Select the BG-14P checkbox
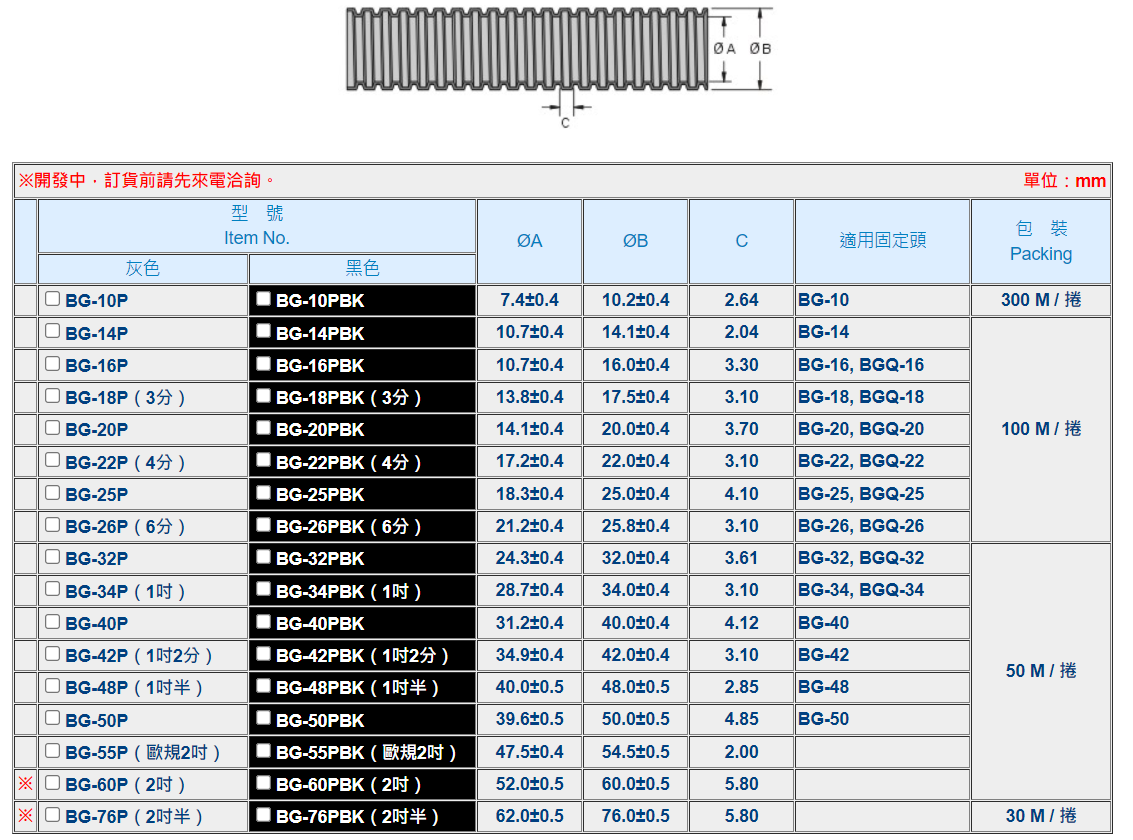 tap(53, 332)
